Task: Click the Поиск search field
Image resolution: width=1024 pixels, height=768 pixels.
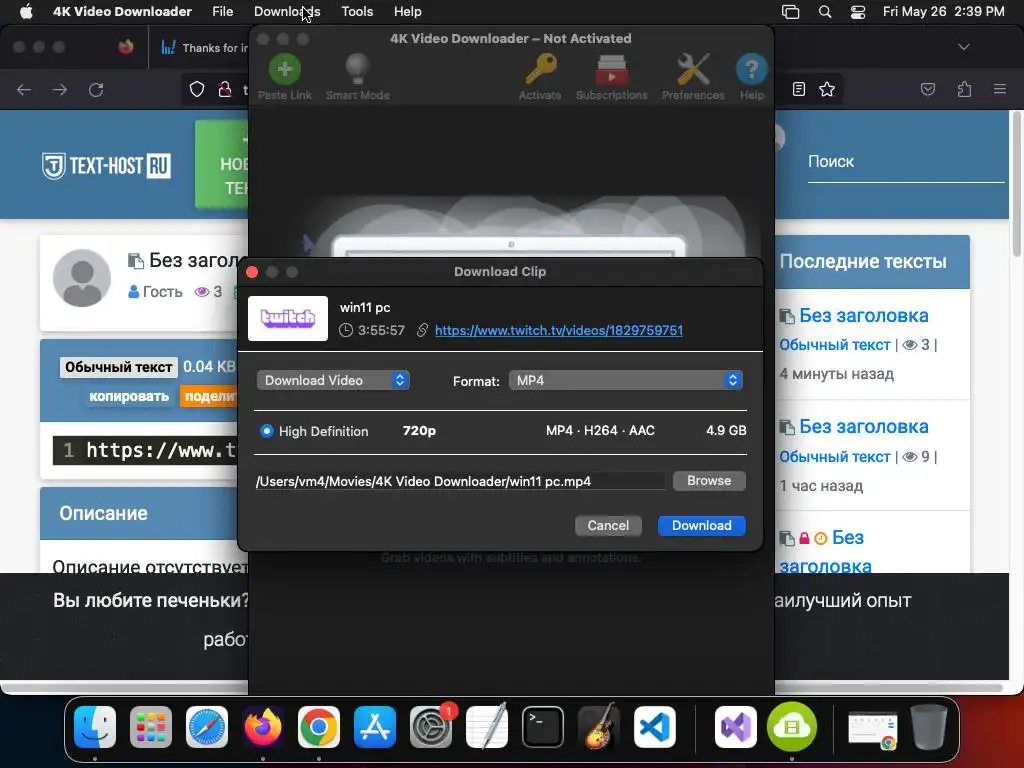Action: [x=906, y=162]
